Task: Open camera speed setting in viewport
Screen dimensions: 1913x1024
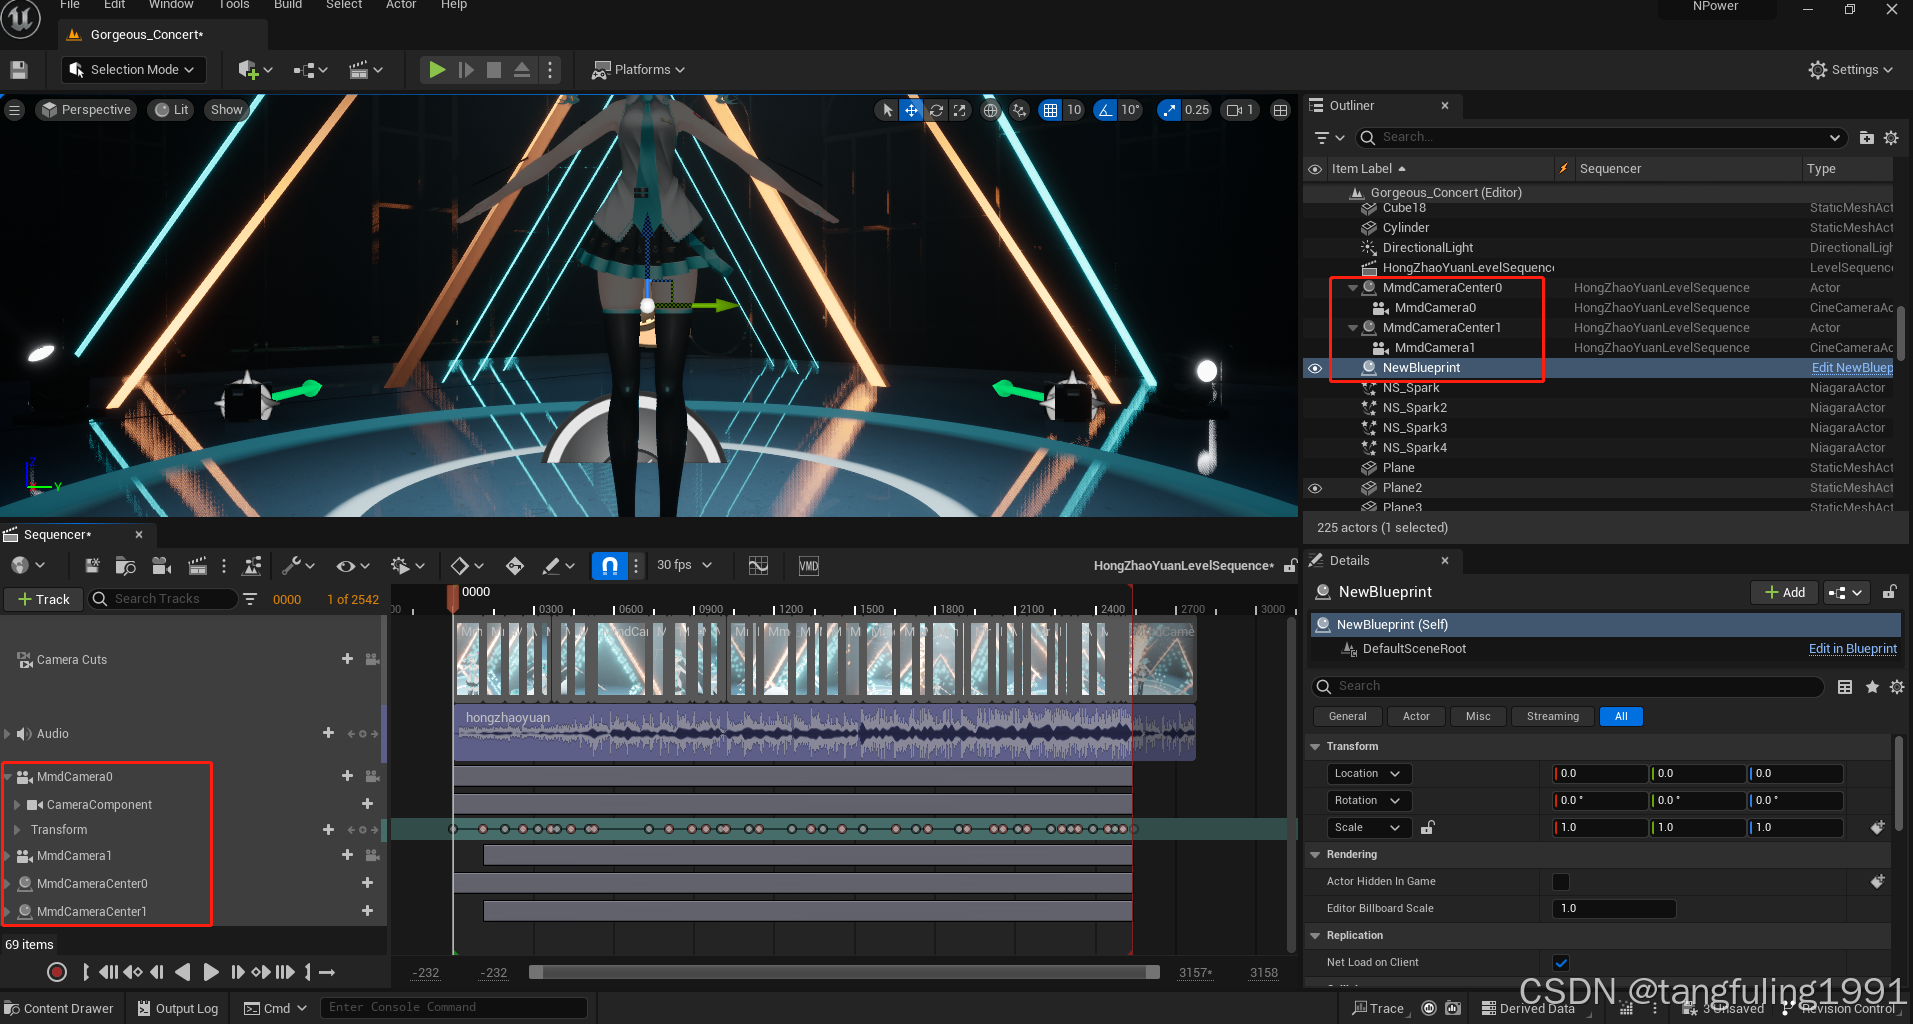Action: click(x=1240, y=110)
